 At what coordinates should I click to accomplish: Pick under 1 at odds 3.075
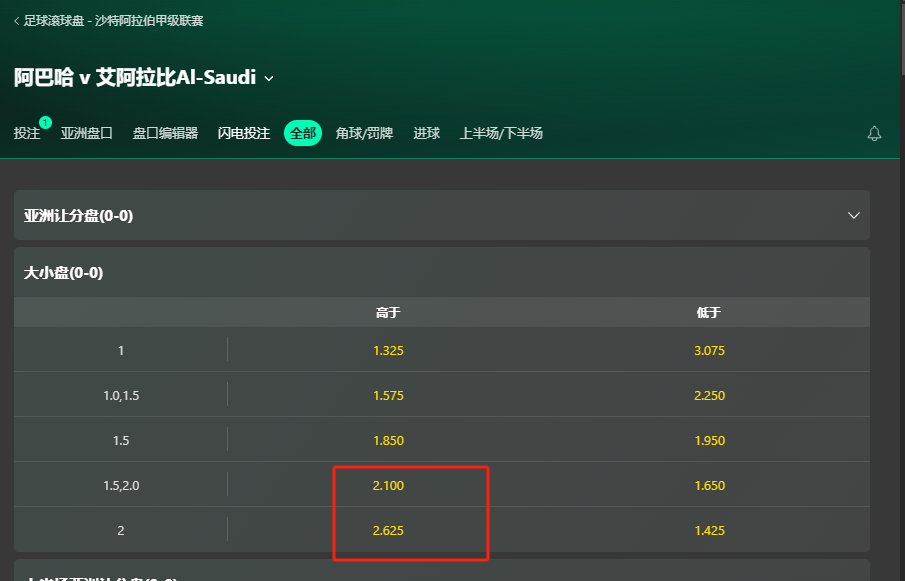coord(709,350)
